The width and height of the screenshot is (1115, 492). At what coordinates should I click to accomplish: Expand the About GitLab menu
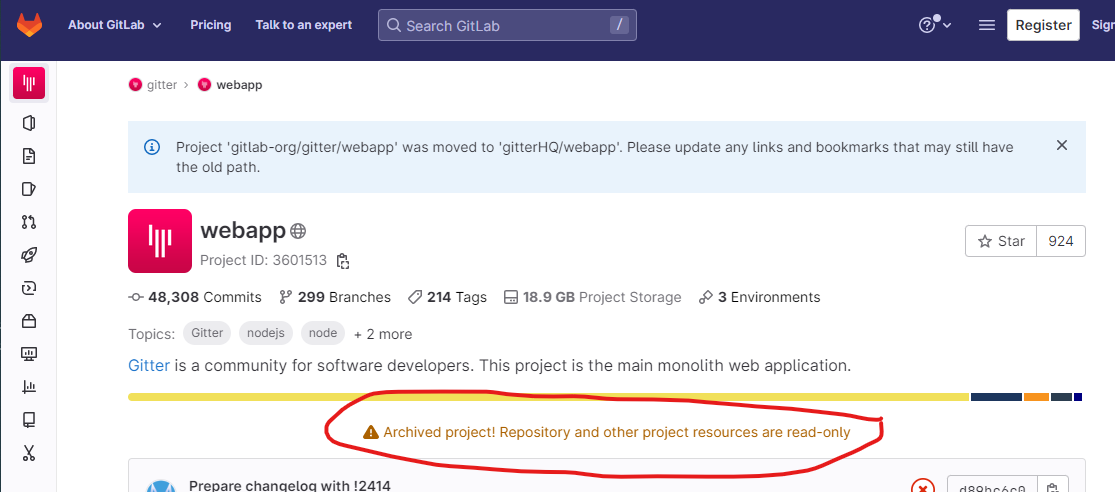(x=115, y=25)
